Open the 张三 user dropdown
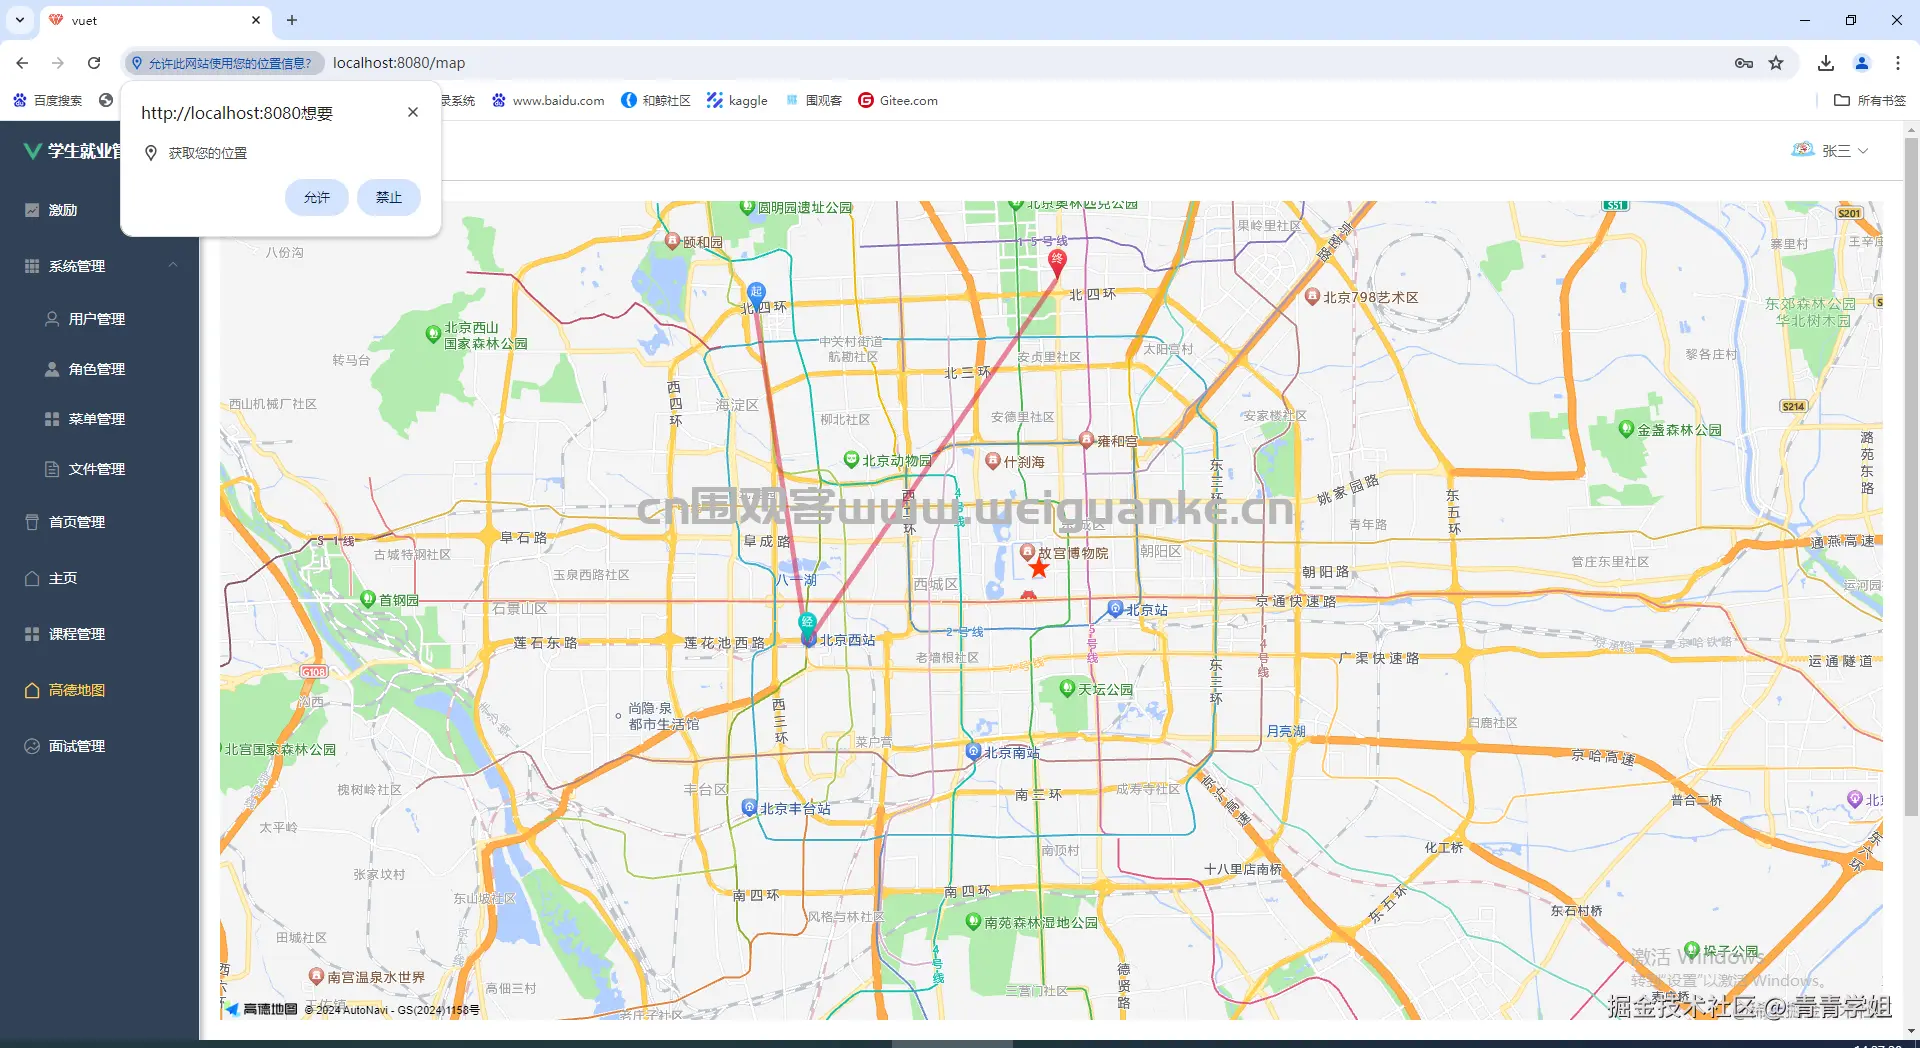 pyautogui.click(x=1845, y=151)
